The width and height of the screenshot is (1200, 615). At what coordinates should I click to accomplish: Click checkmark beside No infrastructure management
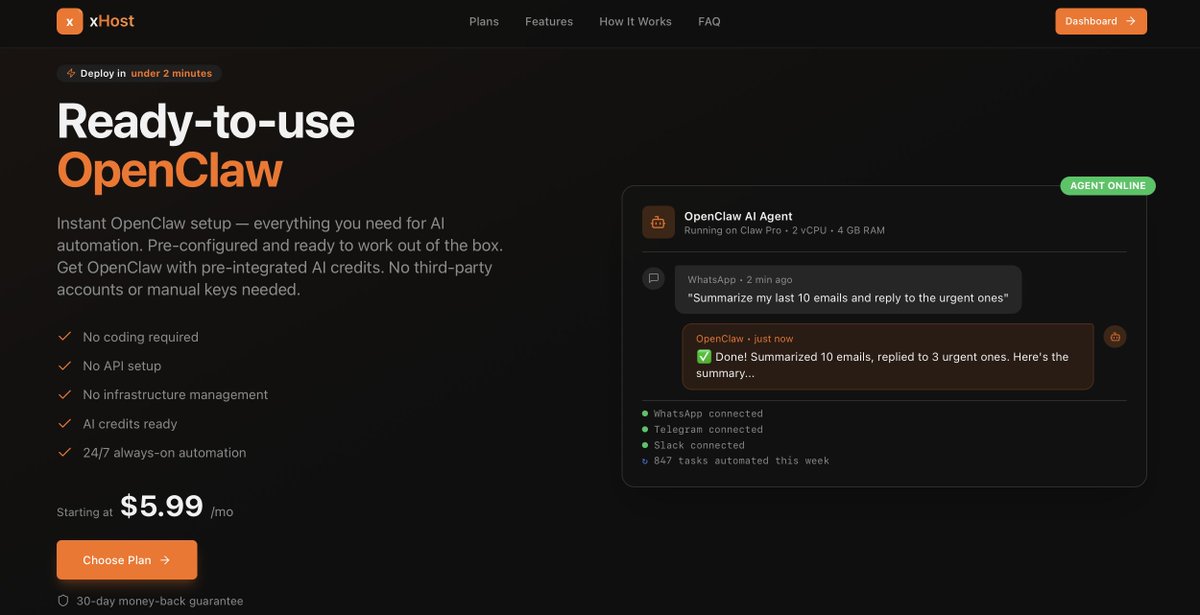coord(65,395)
